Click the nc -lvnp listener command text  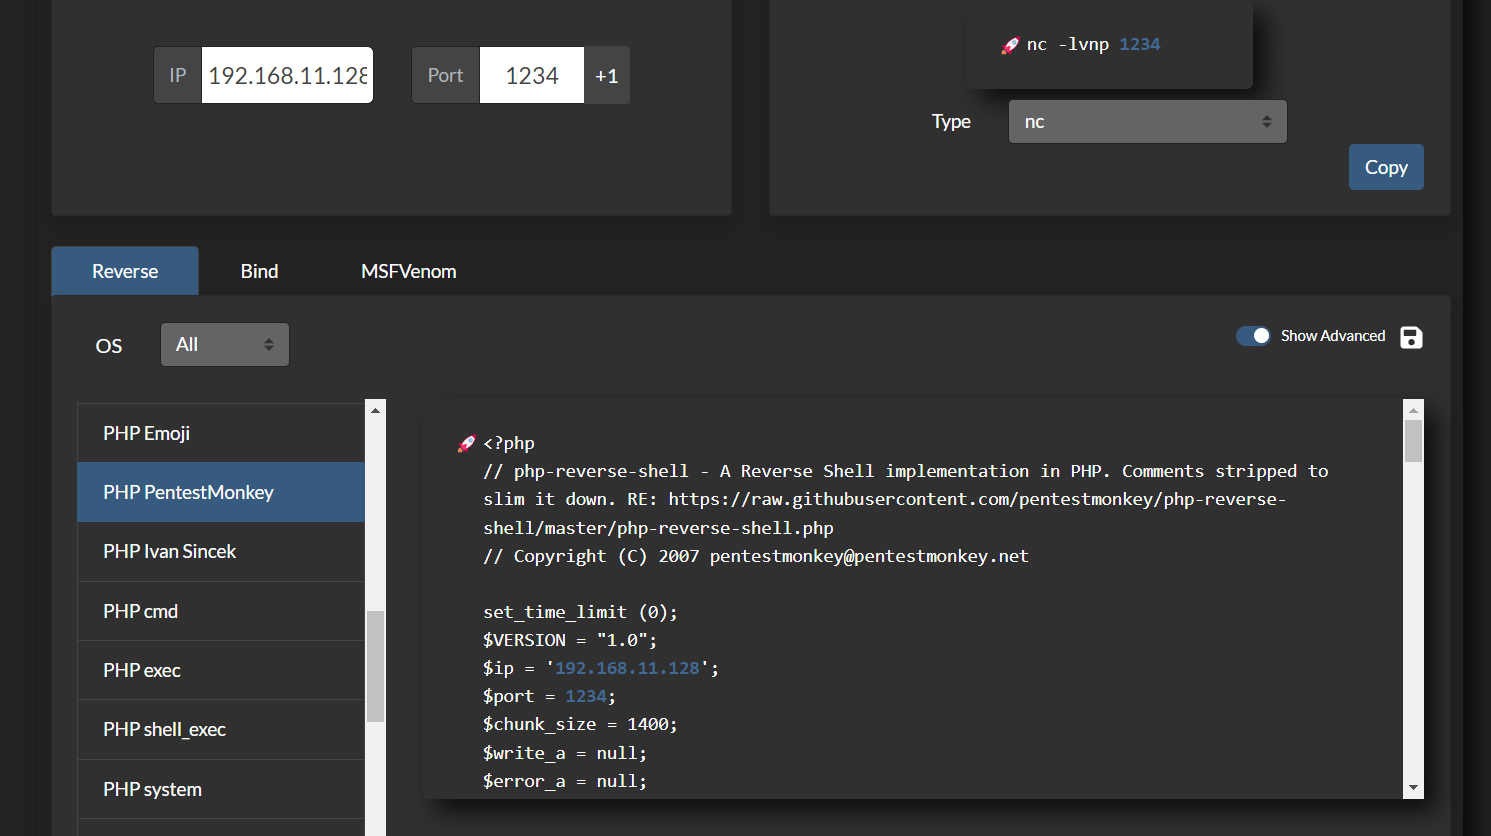[x=1093, y=45]
